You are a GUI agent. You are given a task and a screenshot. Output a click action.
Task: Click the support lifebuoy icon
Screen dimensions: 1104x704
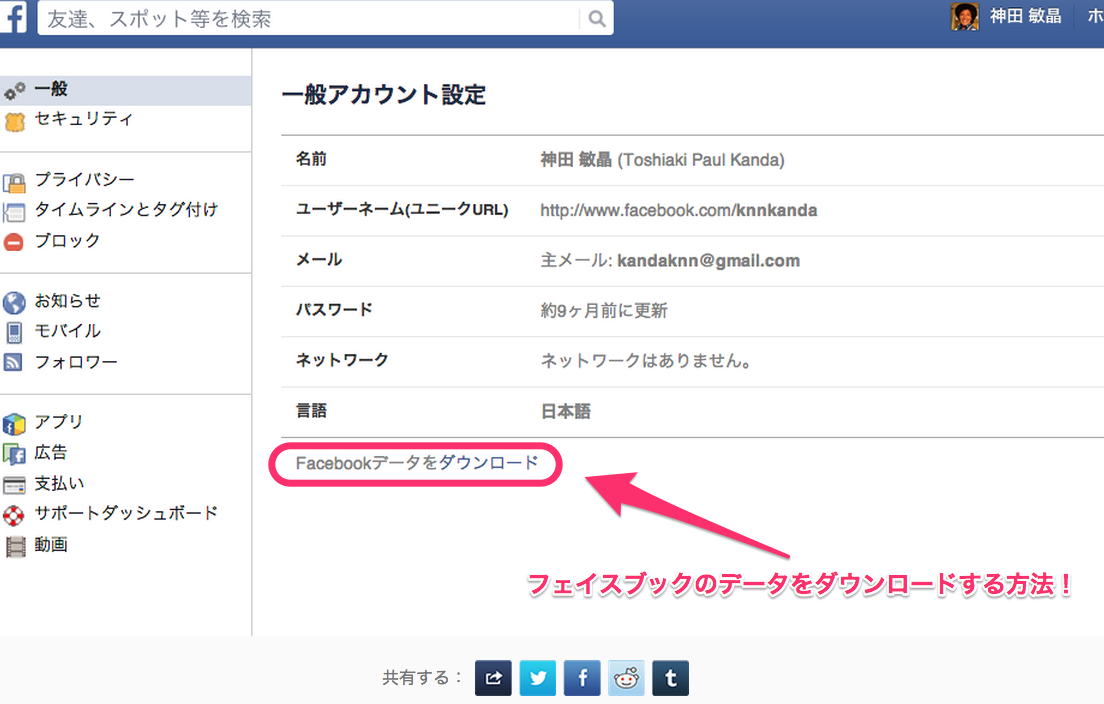click(13, 516)
